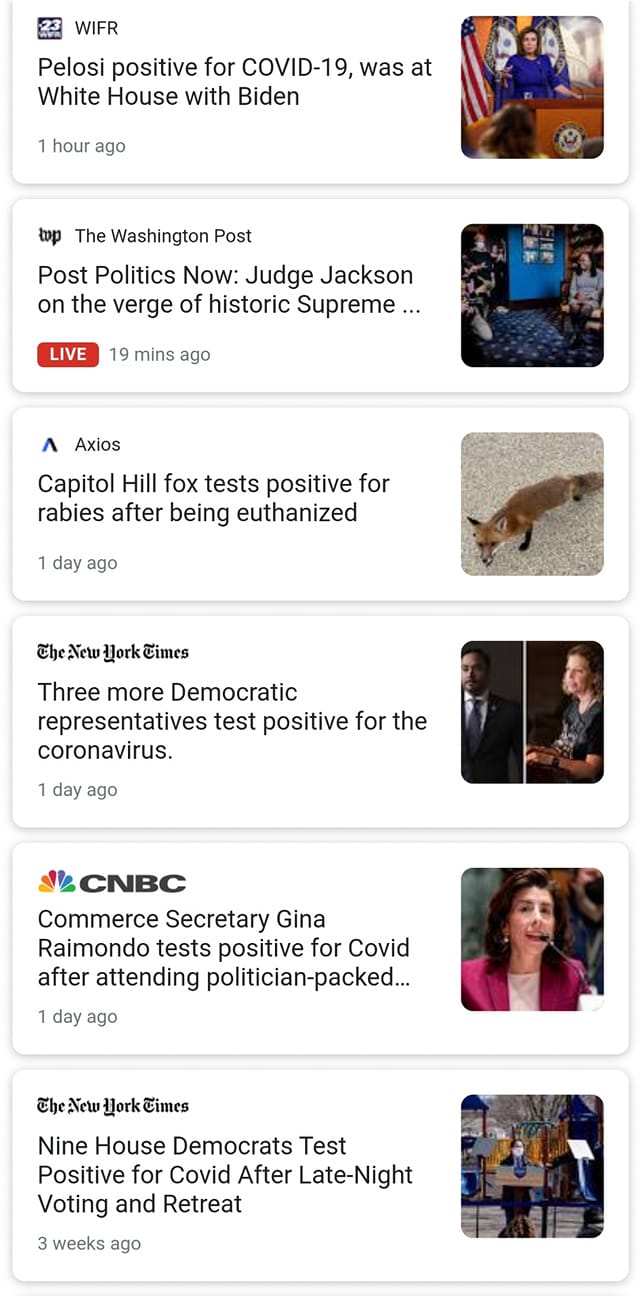
Task: Click New York Times logo on Nine House Democrats story
Action: tap(113, 1105)
